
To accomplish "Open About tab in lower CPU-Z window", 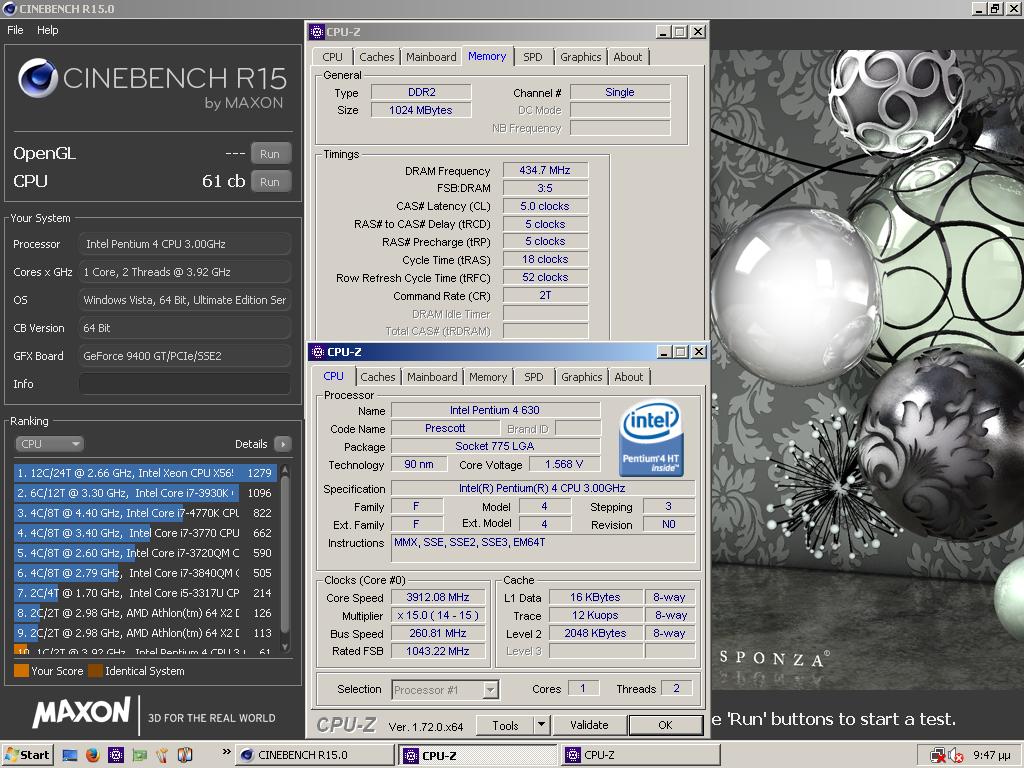I will pos(628,377).
